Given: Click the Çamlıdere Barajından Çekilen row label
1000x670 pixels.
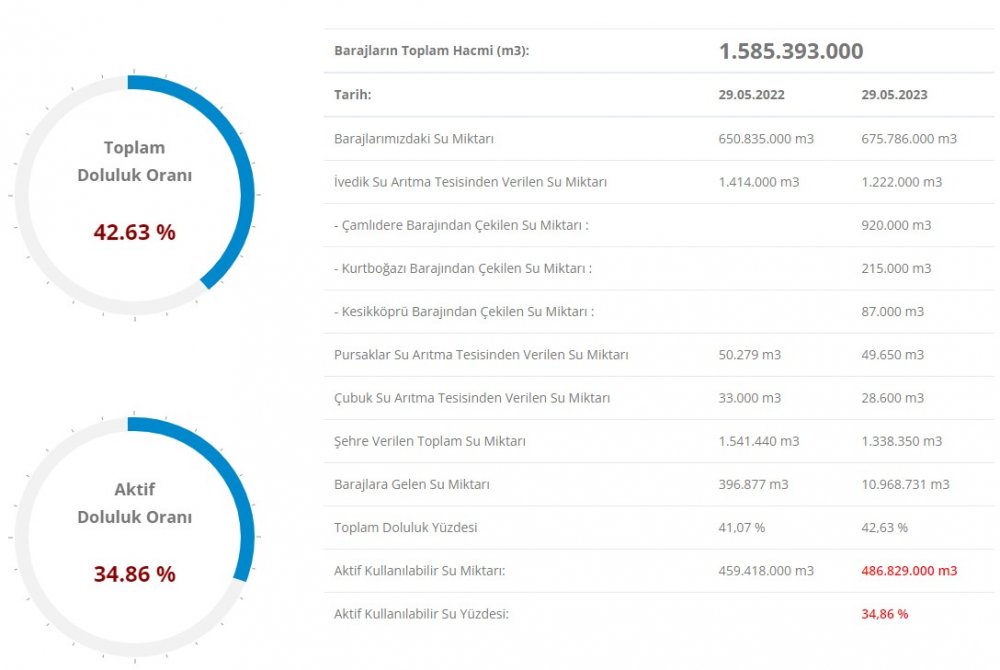Looking at the screenshot, I should click(461, 225).
